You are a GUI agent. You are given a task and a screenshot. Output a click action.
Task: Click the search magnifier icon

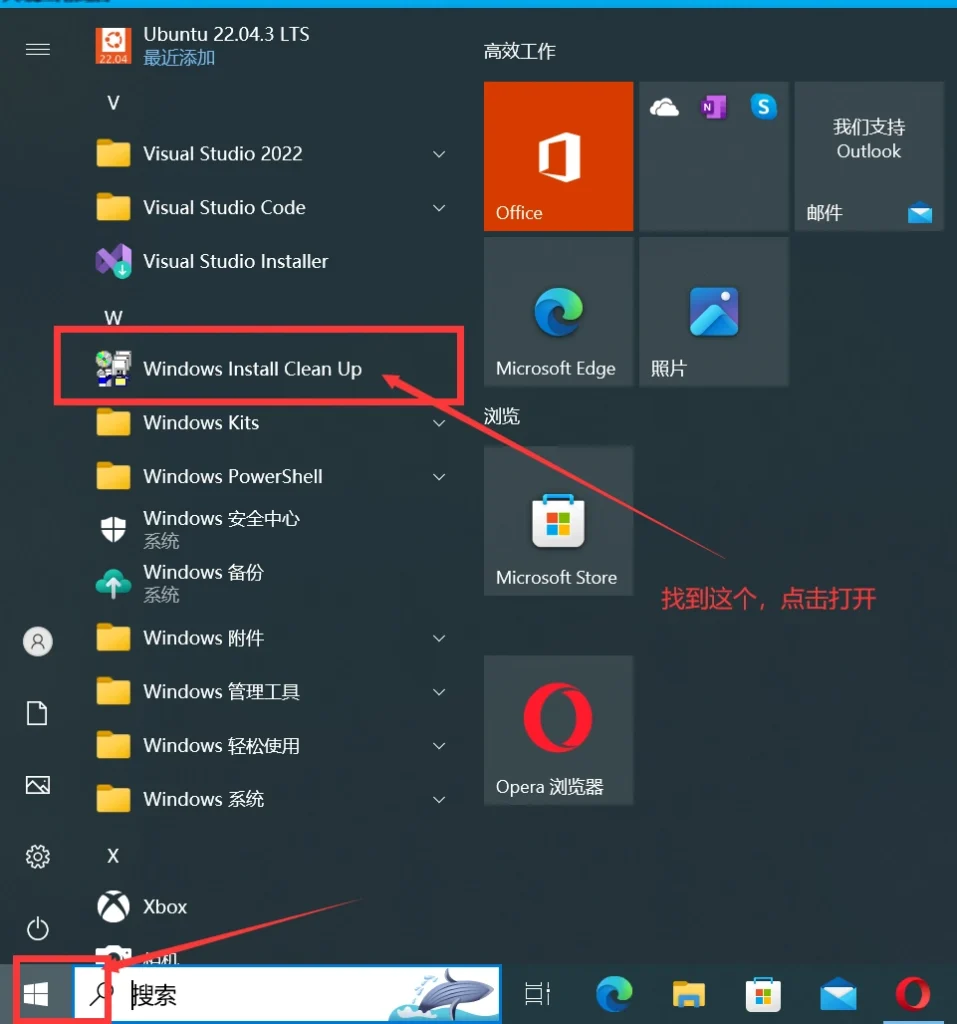click(101, 993)
